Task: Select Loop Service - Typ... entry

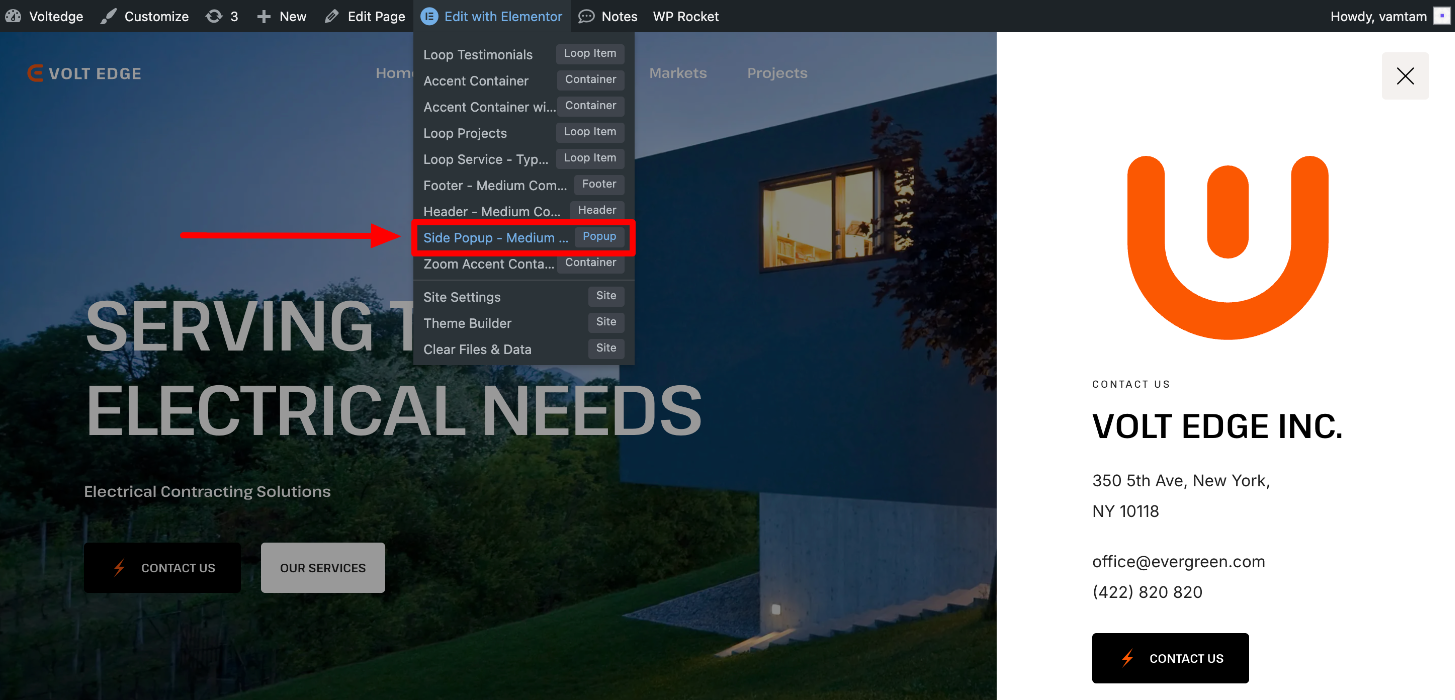Action: pos(523,158)
